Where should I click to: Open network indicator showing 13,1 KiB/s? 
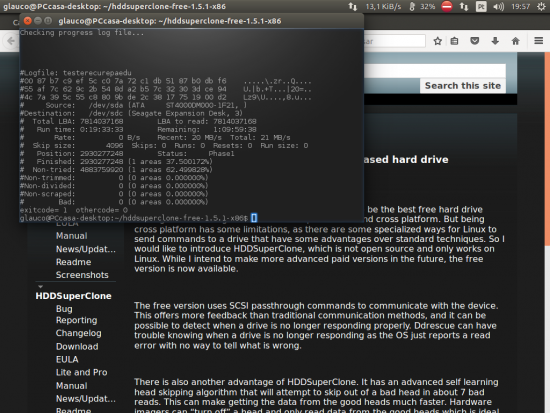click(374, 6)
